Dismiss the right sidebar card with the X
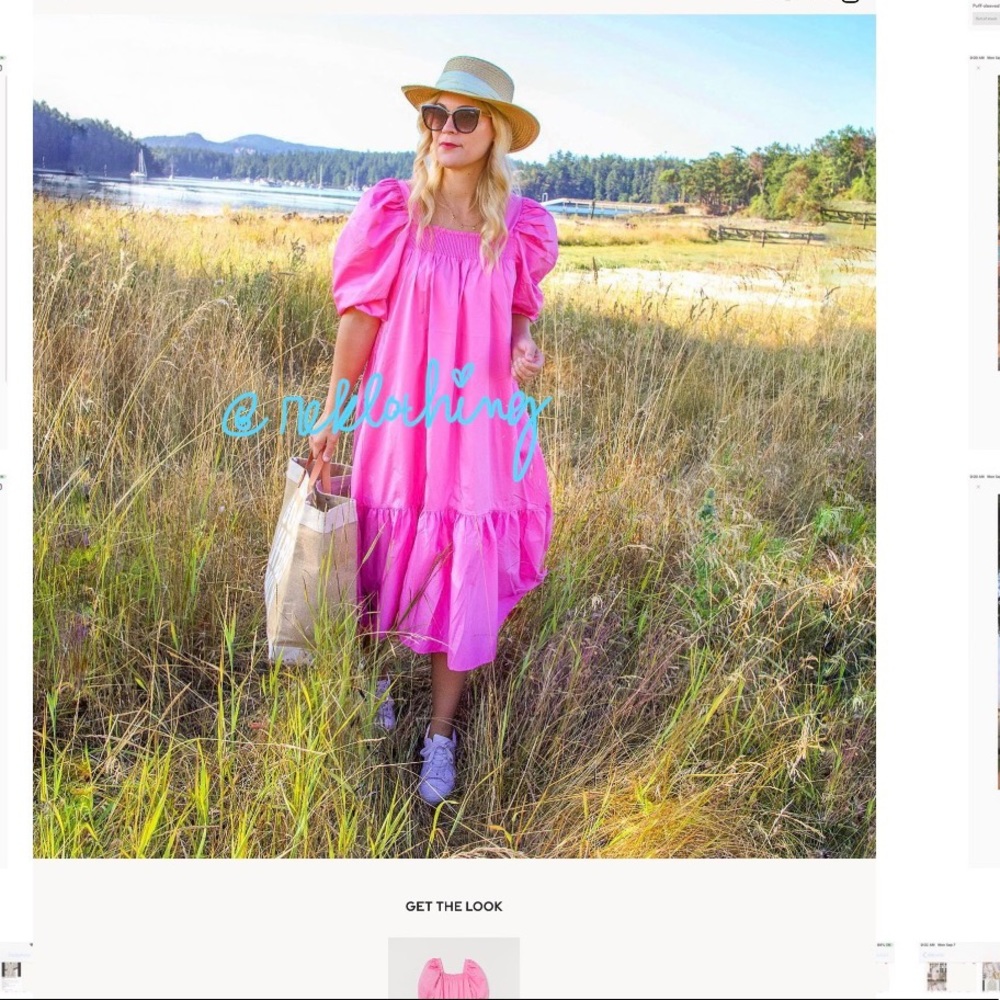 978,68
